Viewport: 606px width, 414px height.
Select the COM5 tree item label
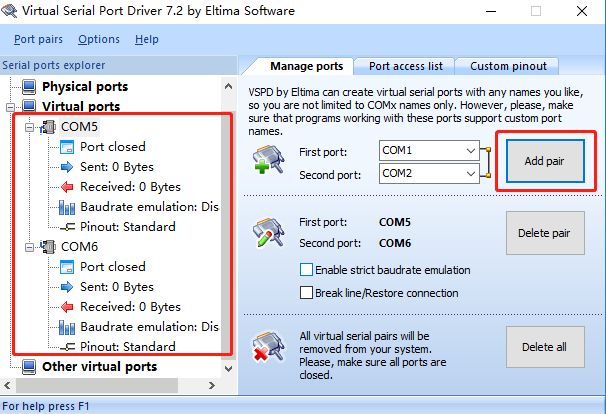(80, 127)
